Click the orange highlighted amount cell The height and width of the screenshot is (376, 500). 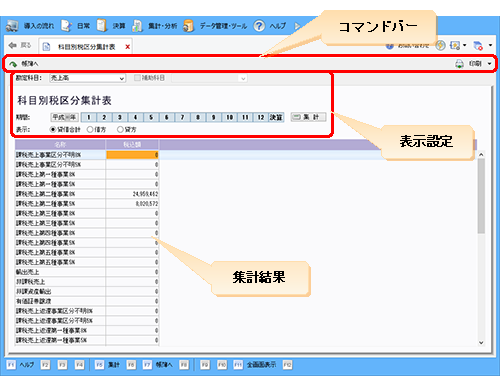tap(132, 155)
